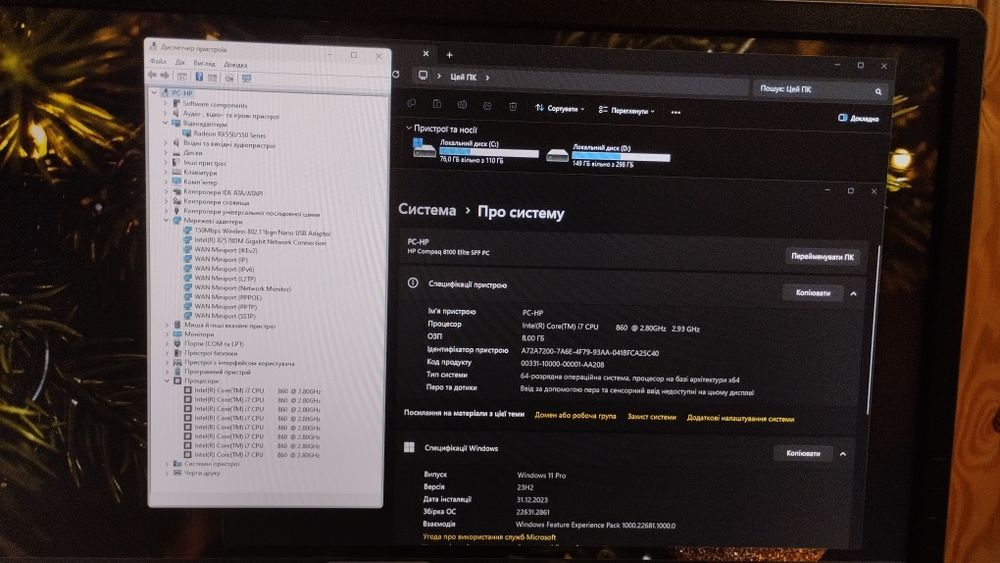Click the magnifier icon in Explorer search box
This screenshot has height=563, width=1000.
point(878,92)
